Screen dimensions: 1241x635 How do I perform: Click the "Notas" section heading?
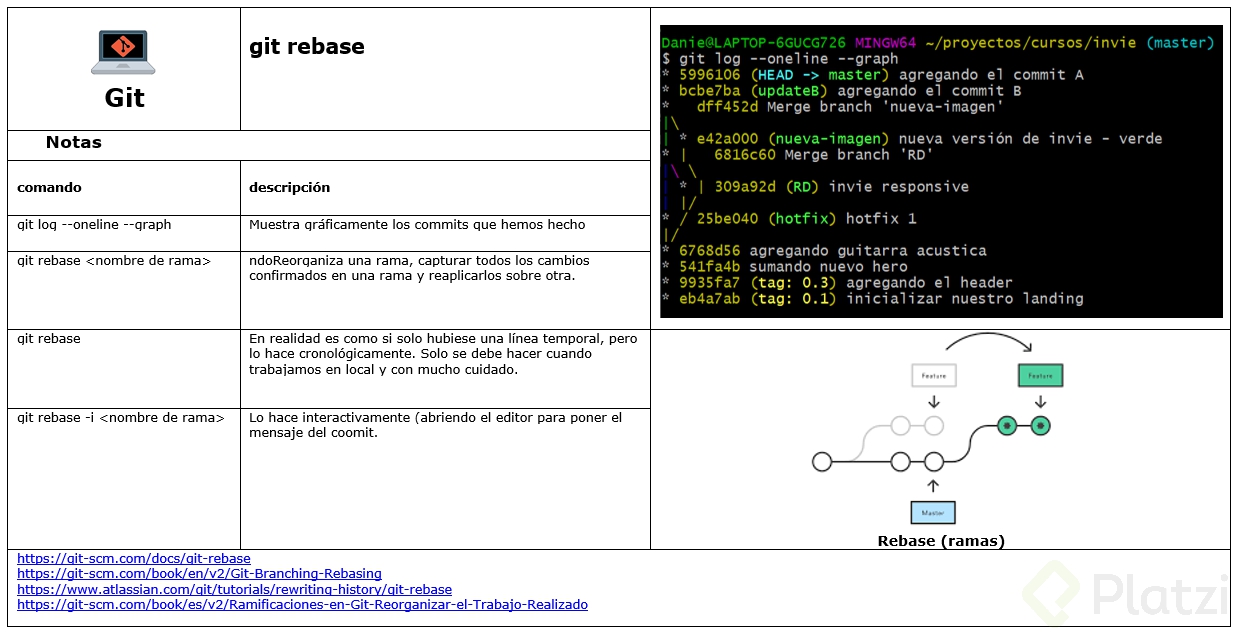[74, 142]
